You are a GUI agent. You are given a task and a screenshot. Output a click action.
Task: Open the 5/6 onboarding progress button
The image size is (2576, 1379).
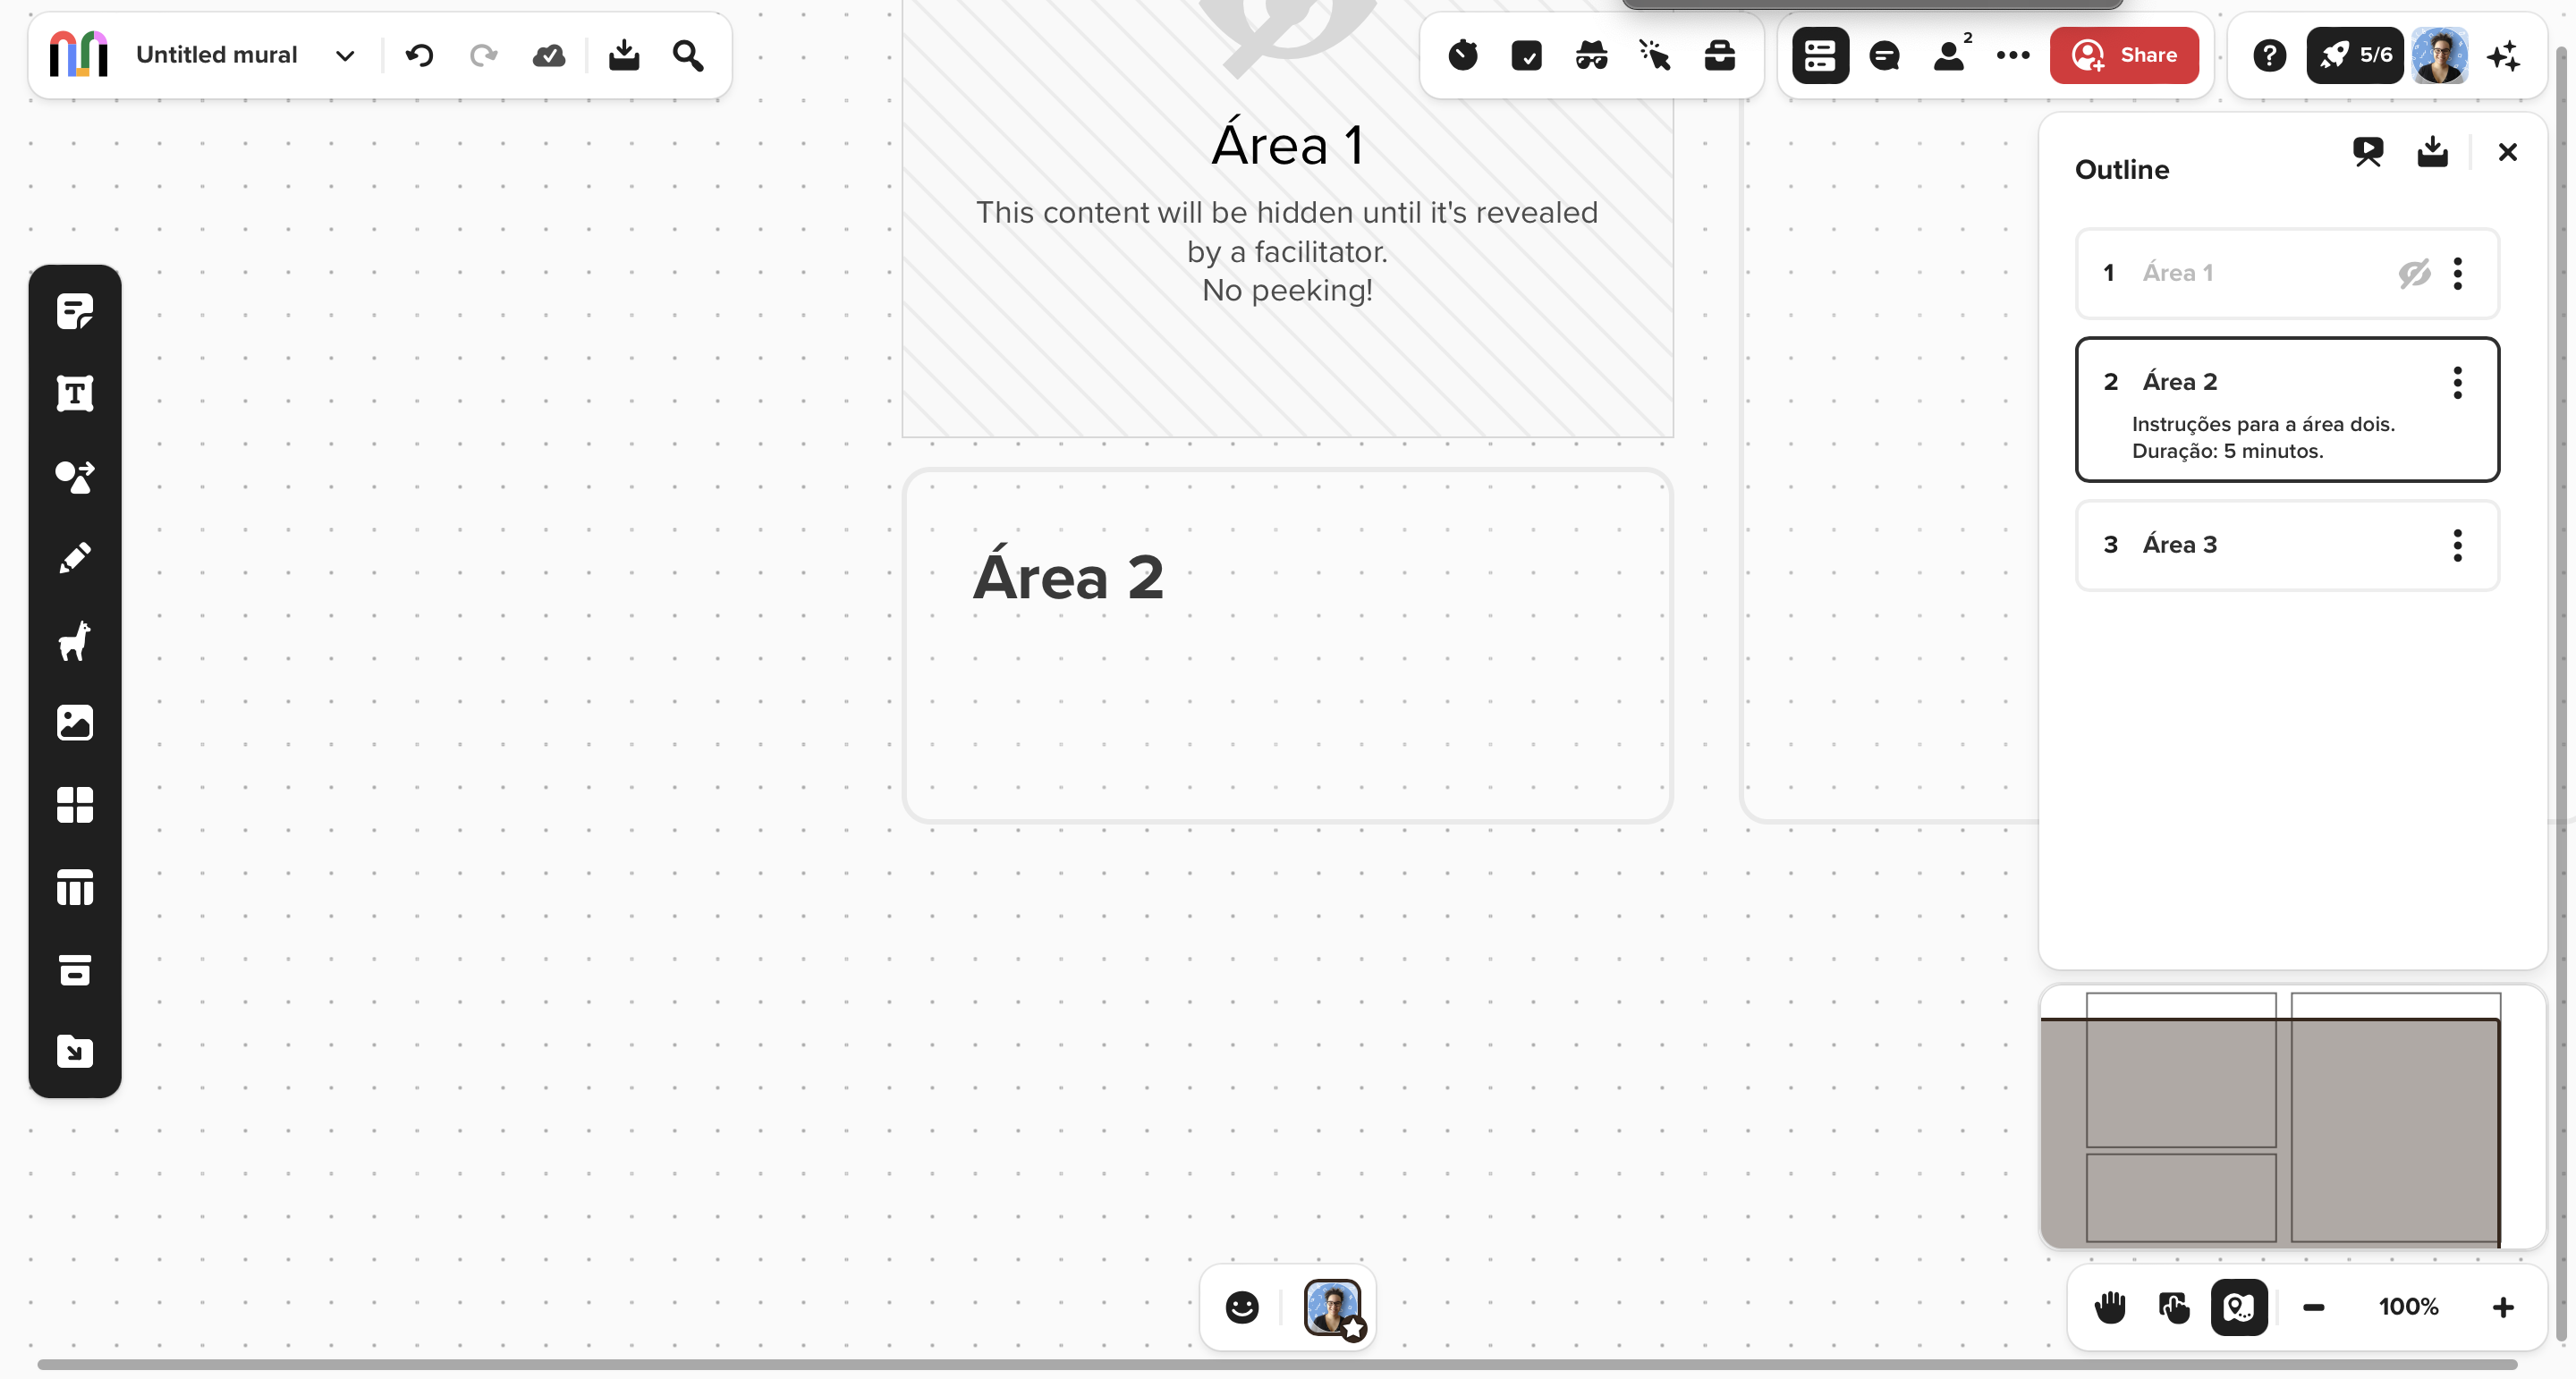(2354, 55)
